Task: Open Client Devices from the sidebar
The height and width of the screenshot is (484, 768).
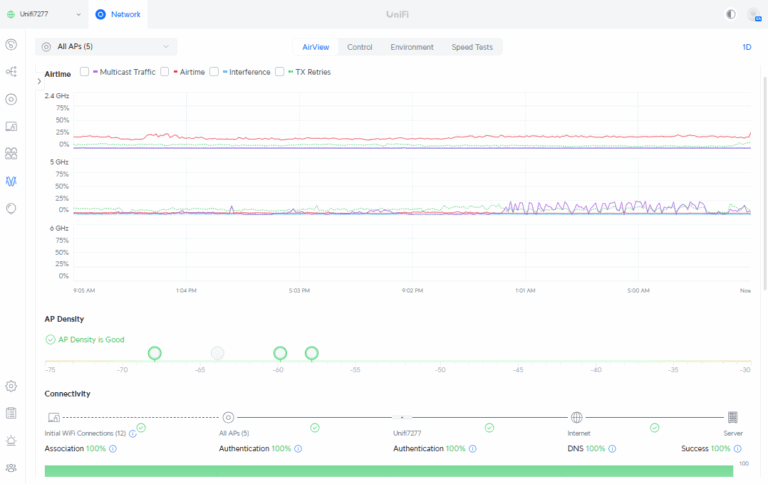Action: [11, 126]
